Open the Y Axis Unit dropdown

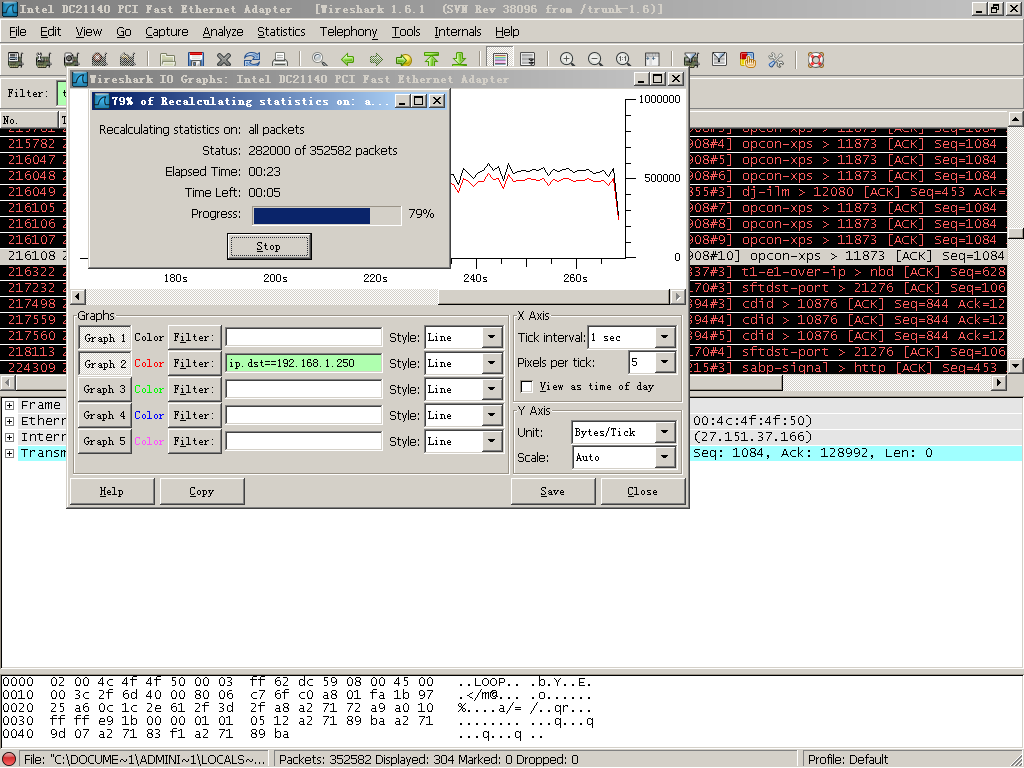tap(665, 433)
